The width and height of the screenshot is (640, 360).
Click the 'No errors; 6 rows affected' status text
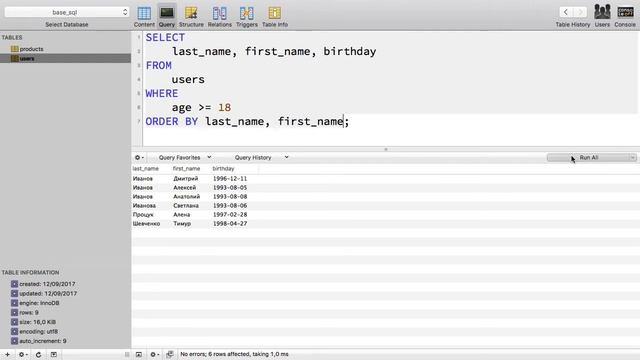click(234, 354)
